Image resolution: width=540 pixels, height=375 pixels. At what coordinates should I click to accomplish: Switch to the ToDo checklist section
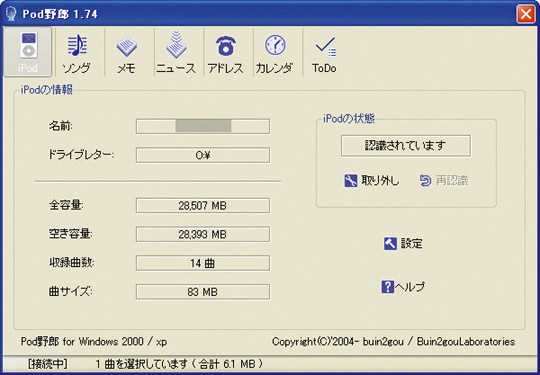tap(324, 52)
